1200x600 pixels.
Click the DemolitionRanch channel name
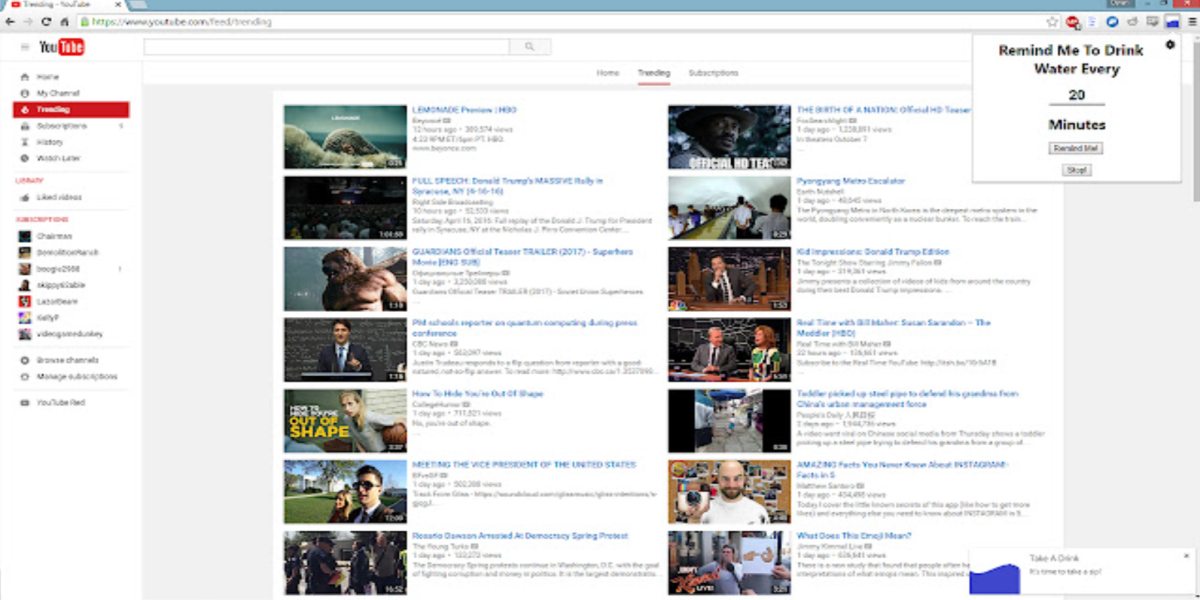(x=68, y=253)
